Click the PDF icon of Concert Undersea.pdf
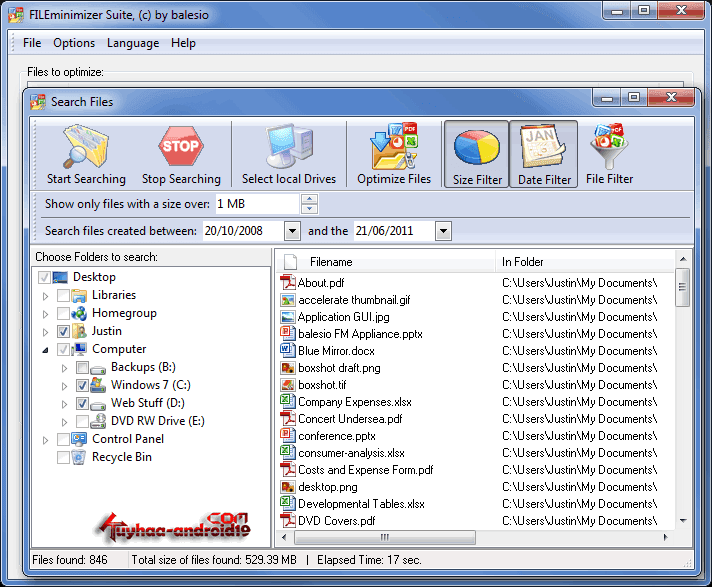 click(x=287, y=419)
